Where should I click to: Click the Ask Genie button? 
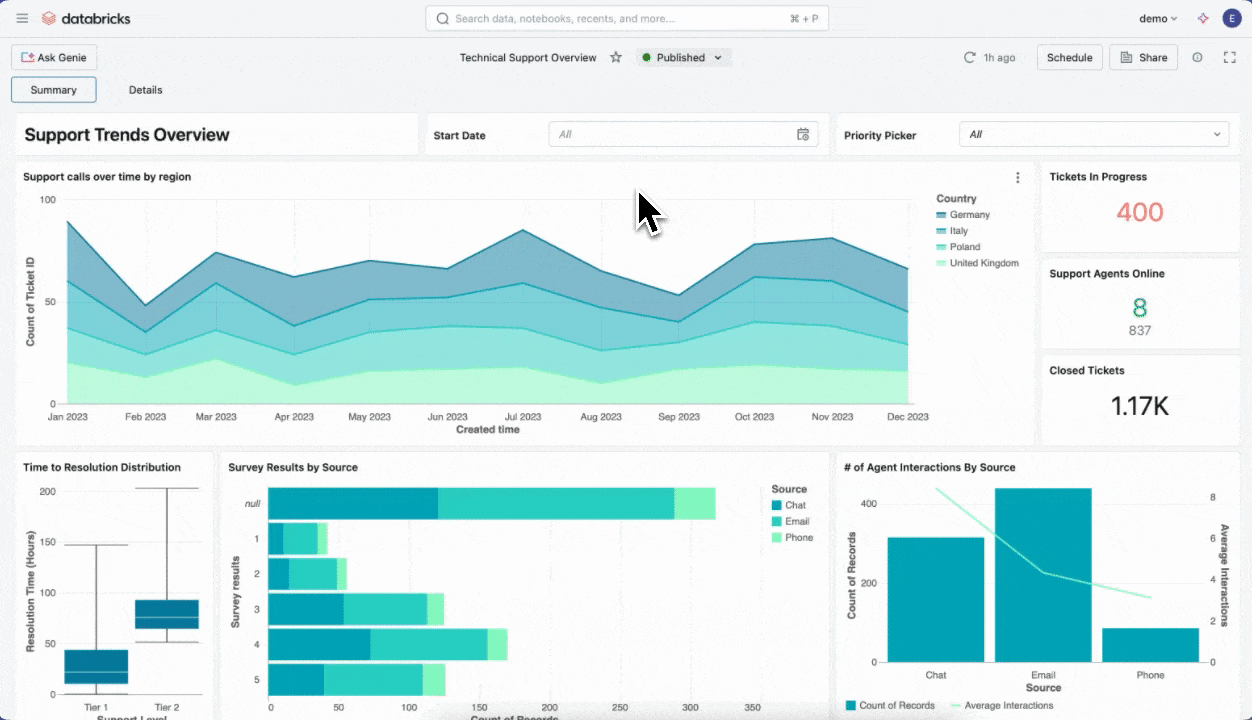coord(54,58)
